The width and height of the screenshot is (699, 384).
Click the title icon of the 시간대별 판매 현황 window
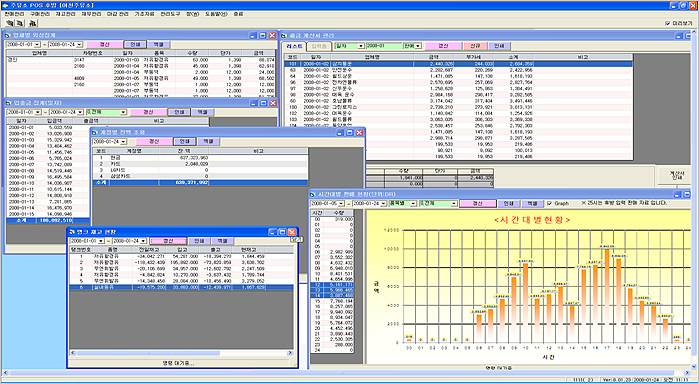(x=312, y=194)
